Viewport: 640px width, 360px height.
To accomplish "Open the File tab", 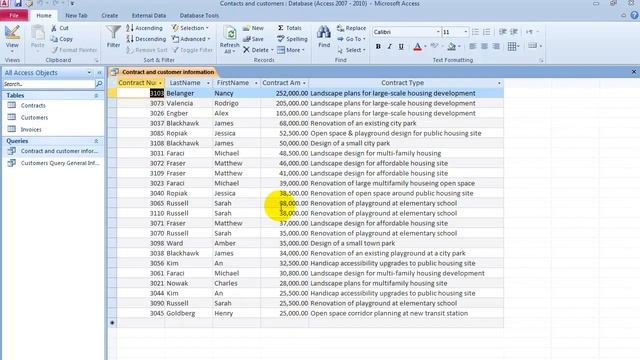I will pos(14,16).
